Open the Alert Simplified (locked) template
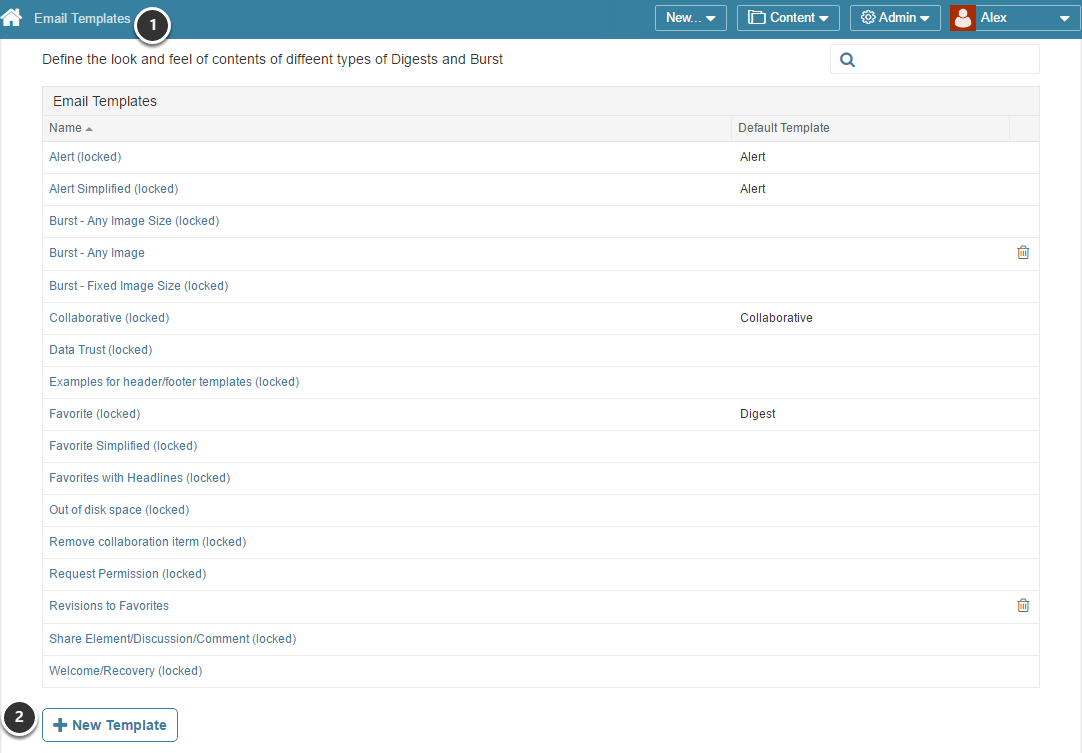 point(113,188)
